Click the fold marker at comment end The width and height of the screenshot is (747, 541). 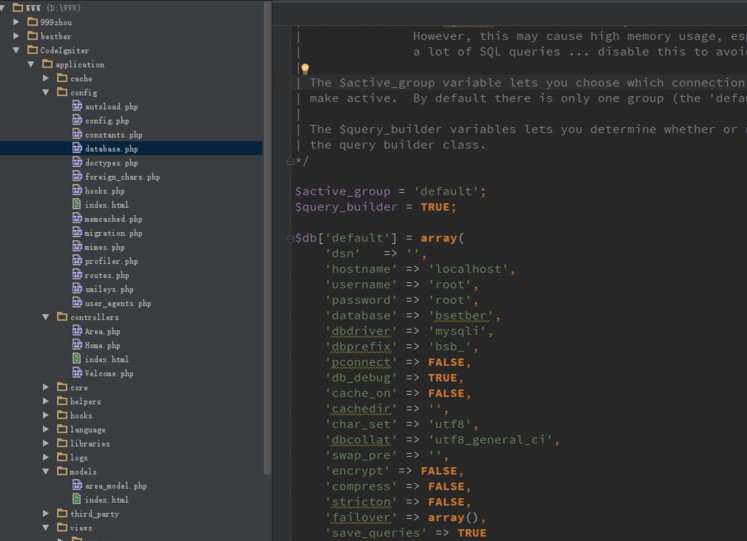click(x=290, y=160)
